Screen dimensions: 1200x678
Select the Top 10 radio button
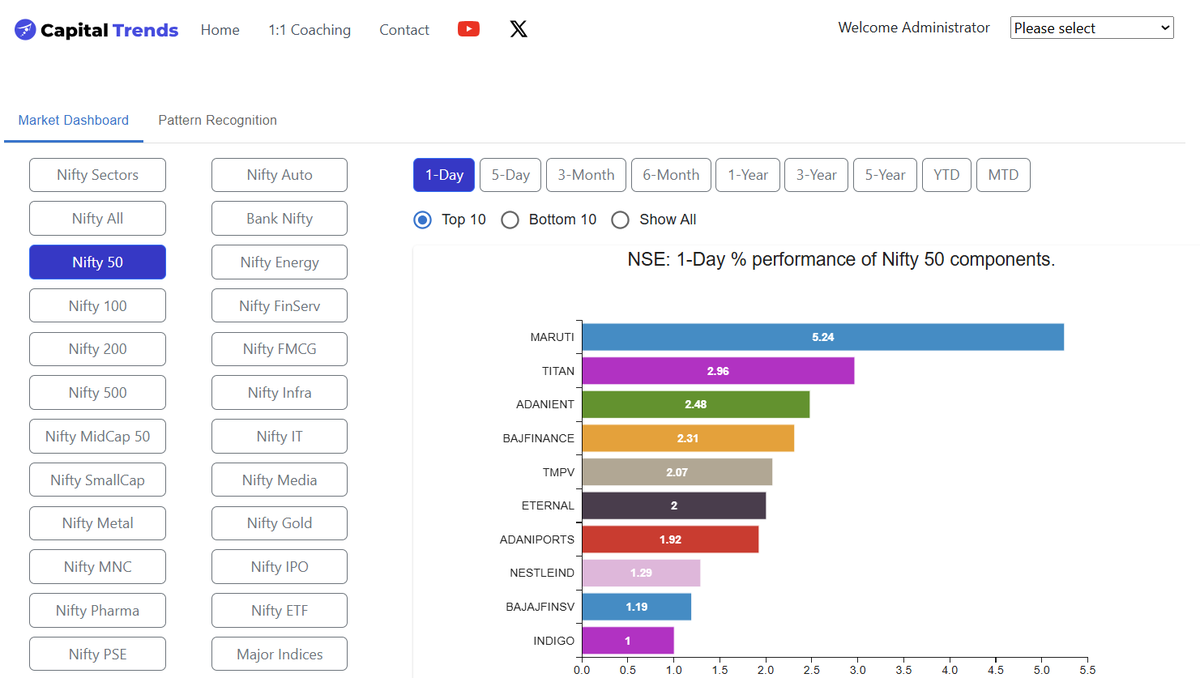tap(423, 219)
